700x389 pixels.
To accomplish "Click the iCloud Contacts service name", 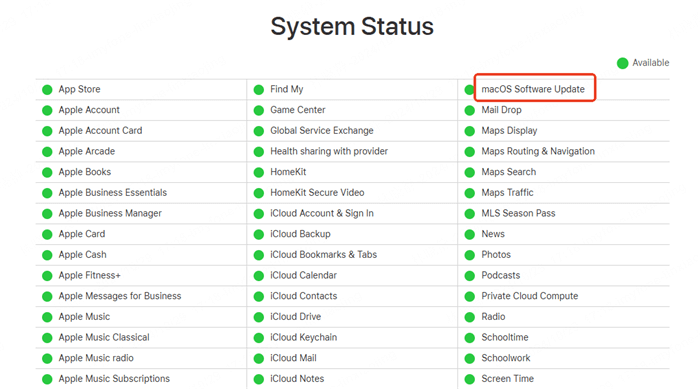I will 304,296.
